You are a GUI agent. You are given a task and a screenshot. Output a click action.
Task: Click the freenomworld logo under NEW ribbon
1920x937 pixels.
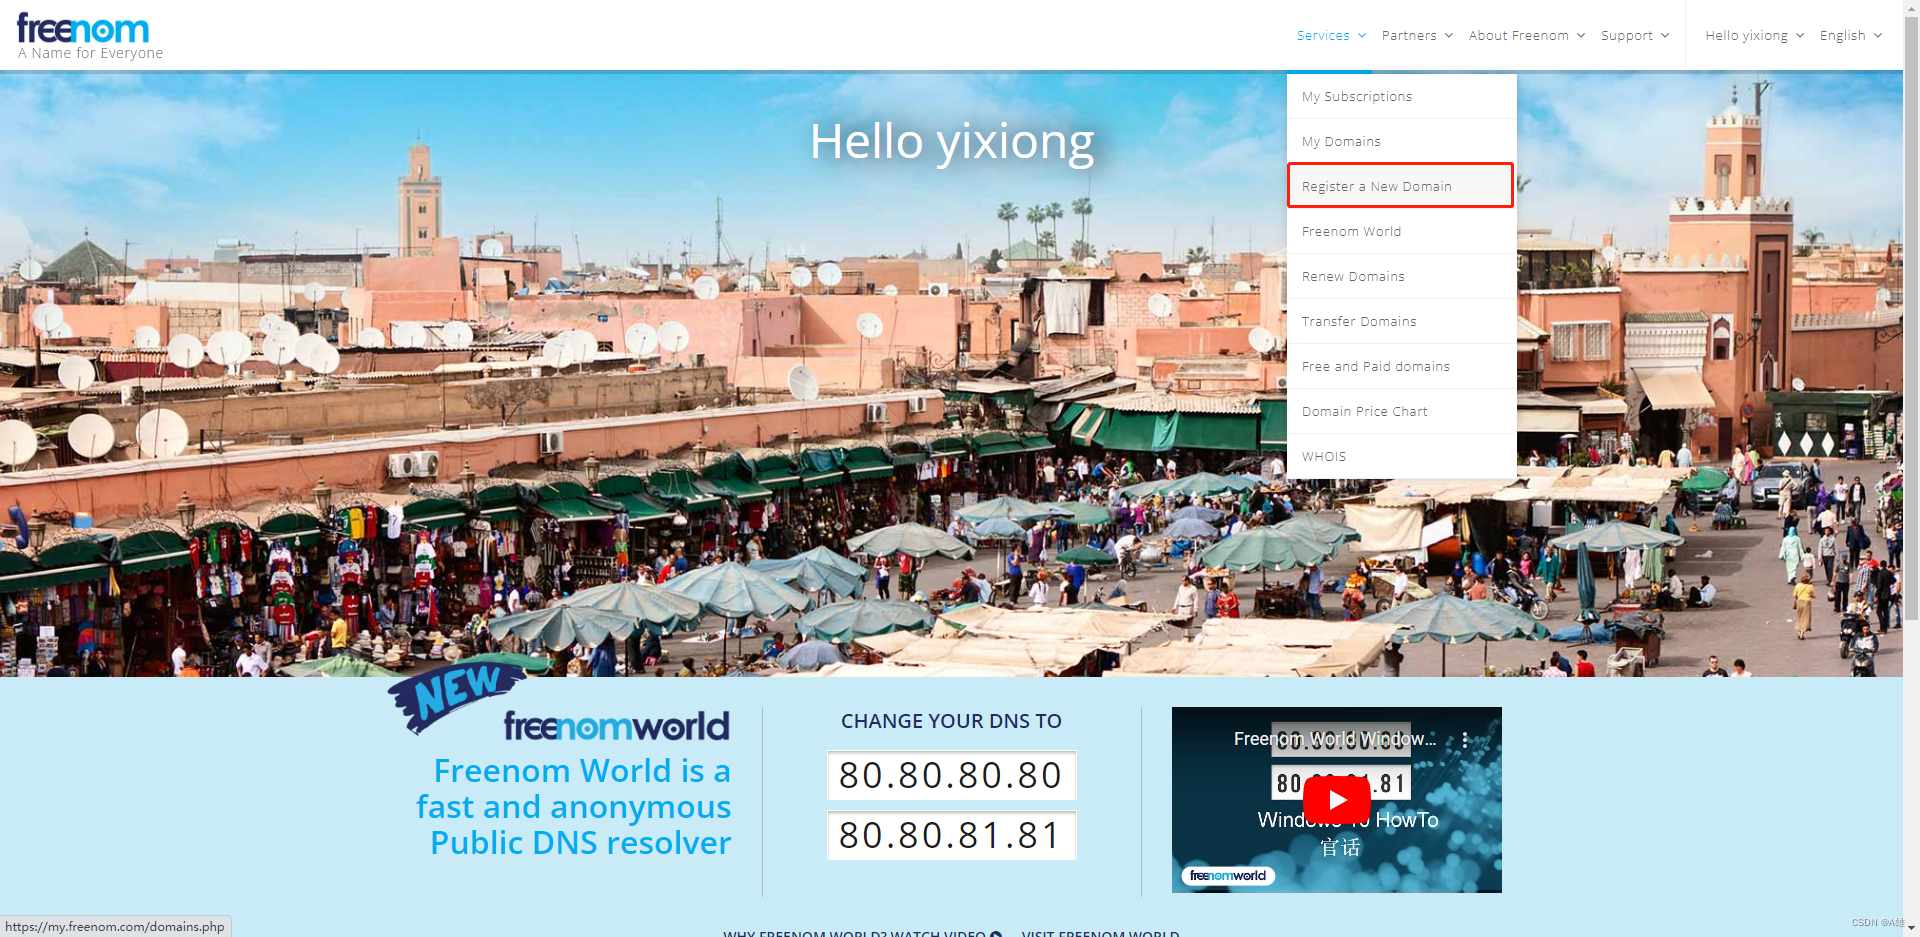click(616, 726)
